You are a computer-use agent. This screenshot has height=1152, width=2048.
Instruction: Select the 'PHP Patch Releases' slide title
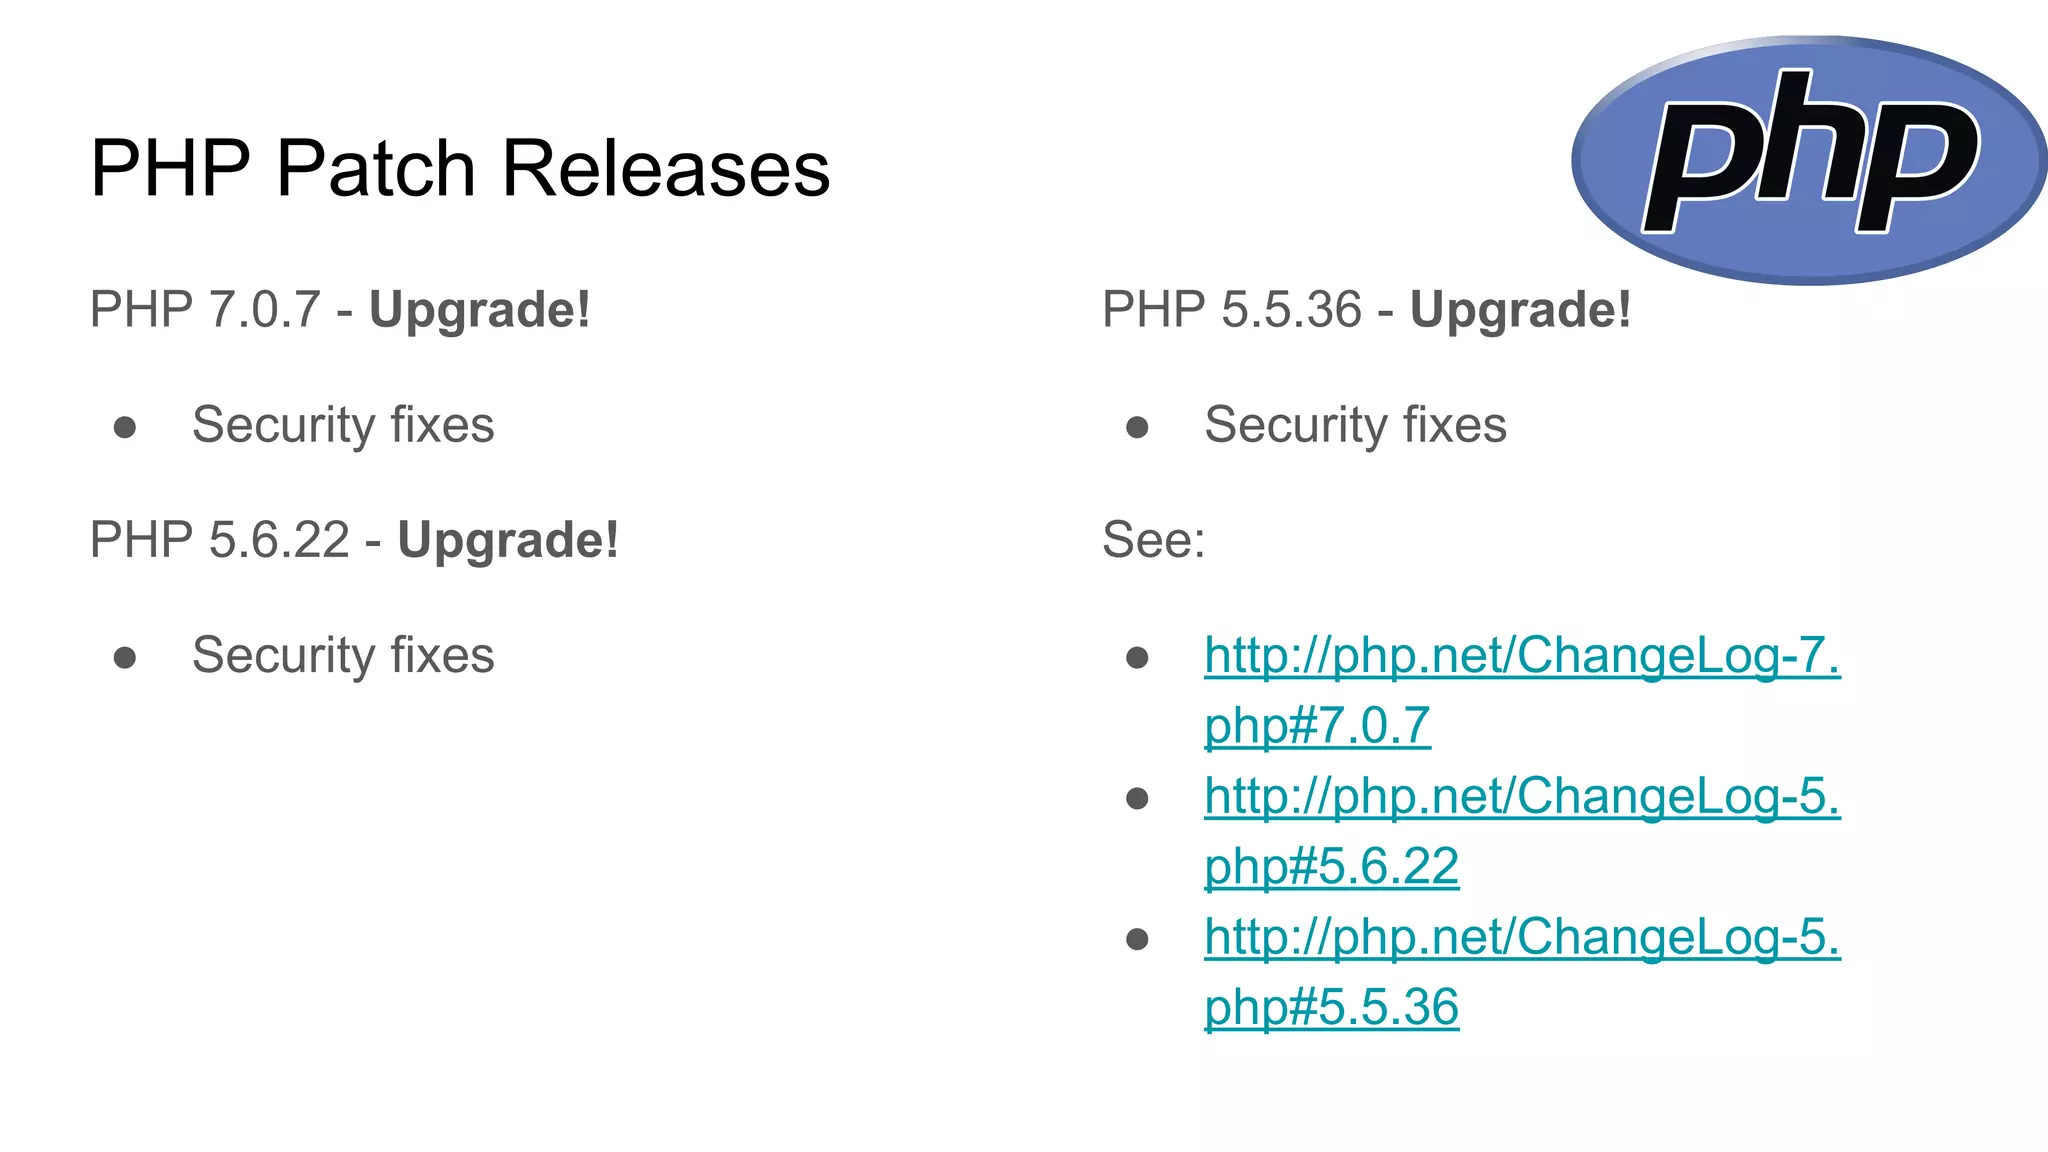pyautogui.click(x=460, y=168)
